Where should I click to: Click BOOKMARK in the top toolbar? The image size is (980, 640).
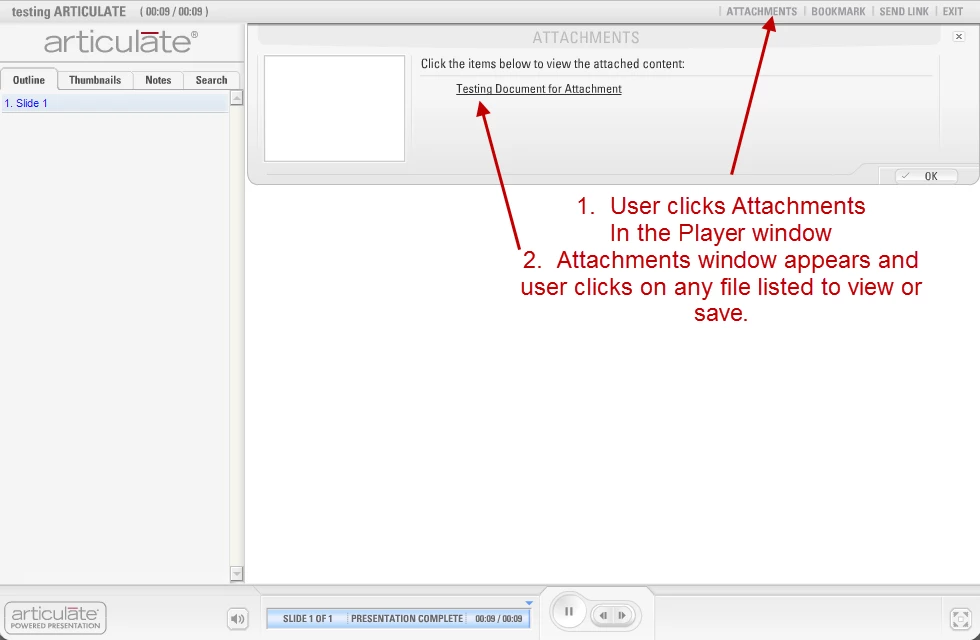pyautogui.click(x=838, y=11)
